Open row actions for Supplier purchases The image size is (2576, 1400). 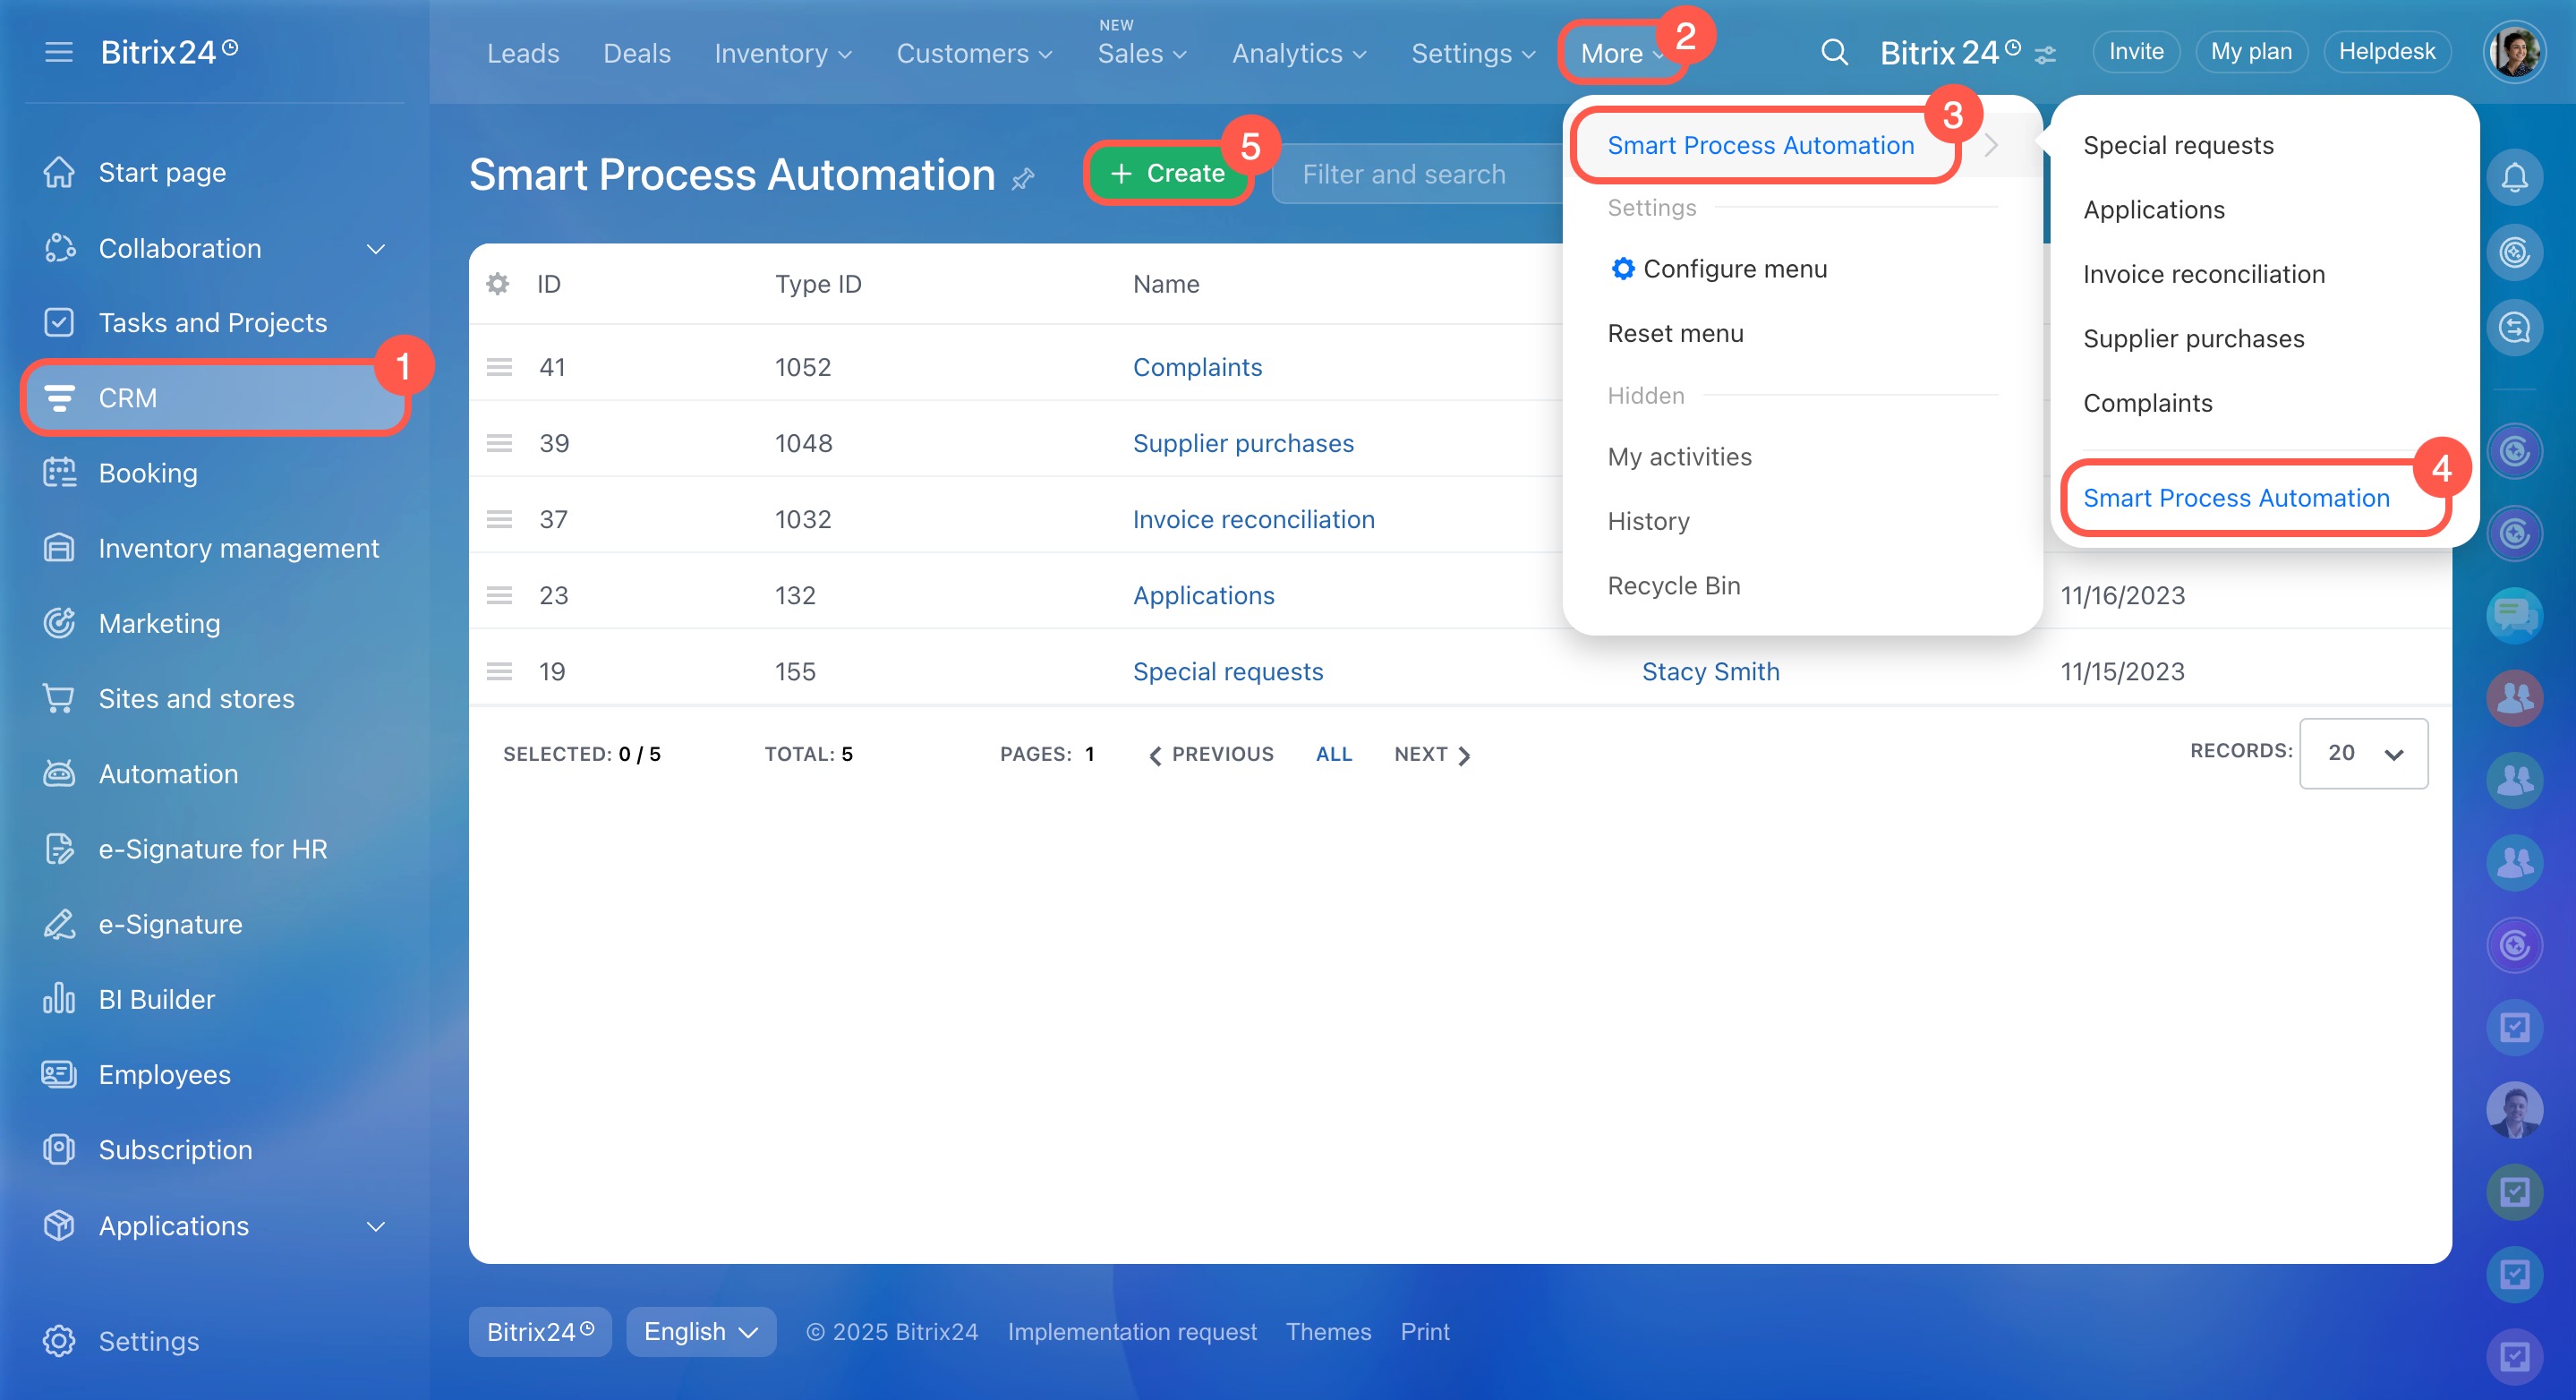pyautogui.click(x=499, y=443)
